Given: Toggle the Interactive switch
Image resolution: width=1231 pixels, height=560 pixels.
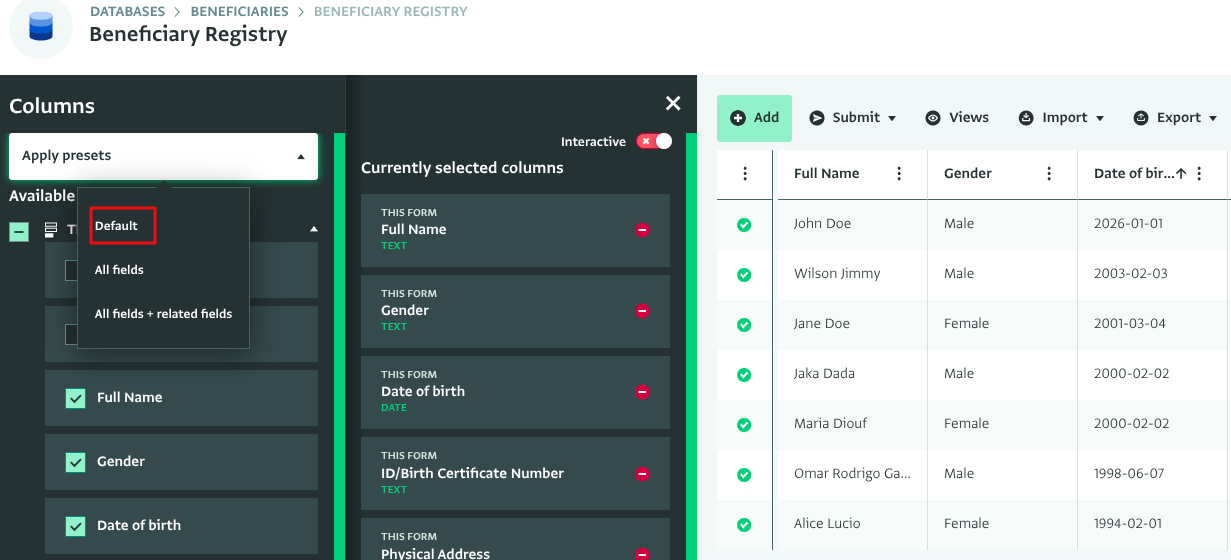Looking at the screenshot, I should pos(654,142).
